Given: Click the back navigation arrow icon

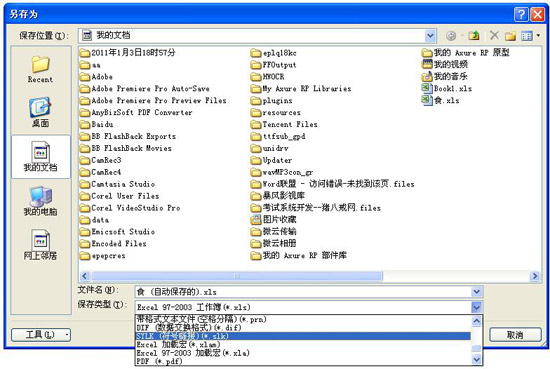Looking at the screenshot, I should pyautogui.click(x=451, y=35).
